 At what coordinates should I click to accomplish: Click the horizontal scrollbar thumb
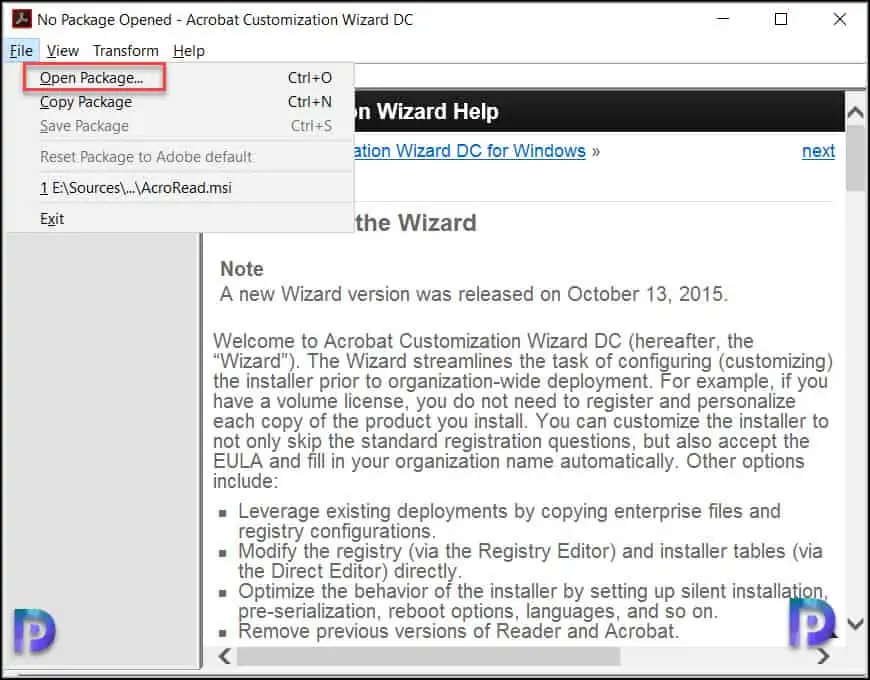coord(428,656)
